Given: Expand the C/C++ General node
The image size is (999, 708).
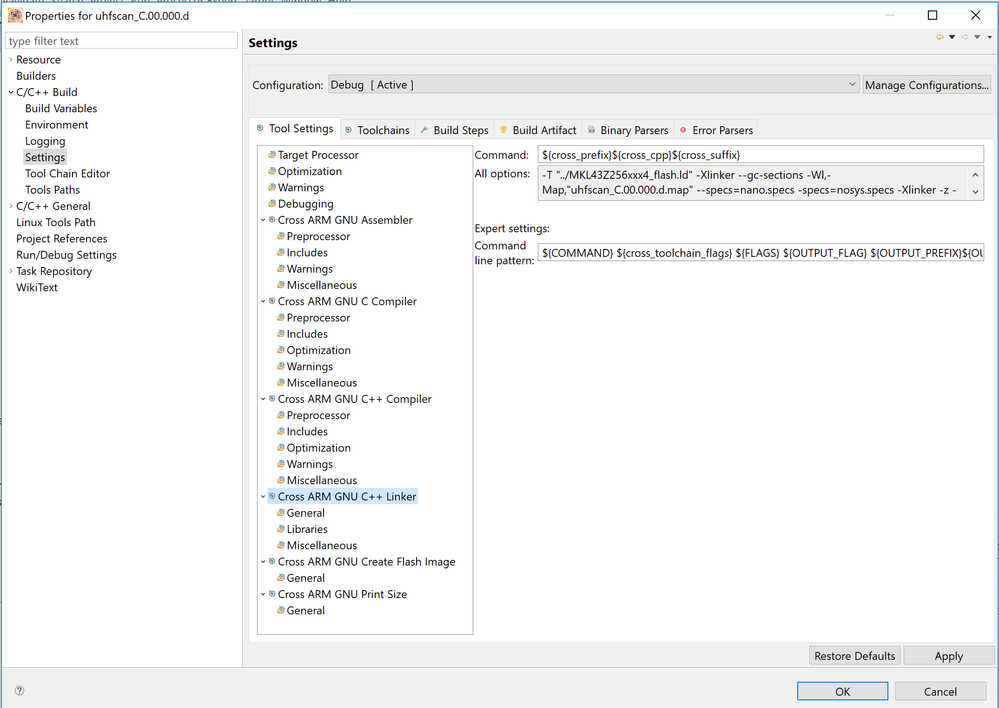Looking at the screenshot, I should (10, 206).
